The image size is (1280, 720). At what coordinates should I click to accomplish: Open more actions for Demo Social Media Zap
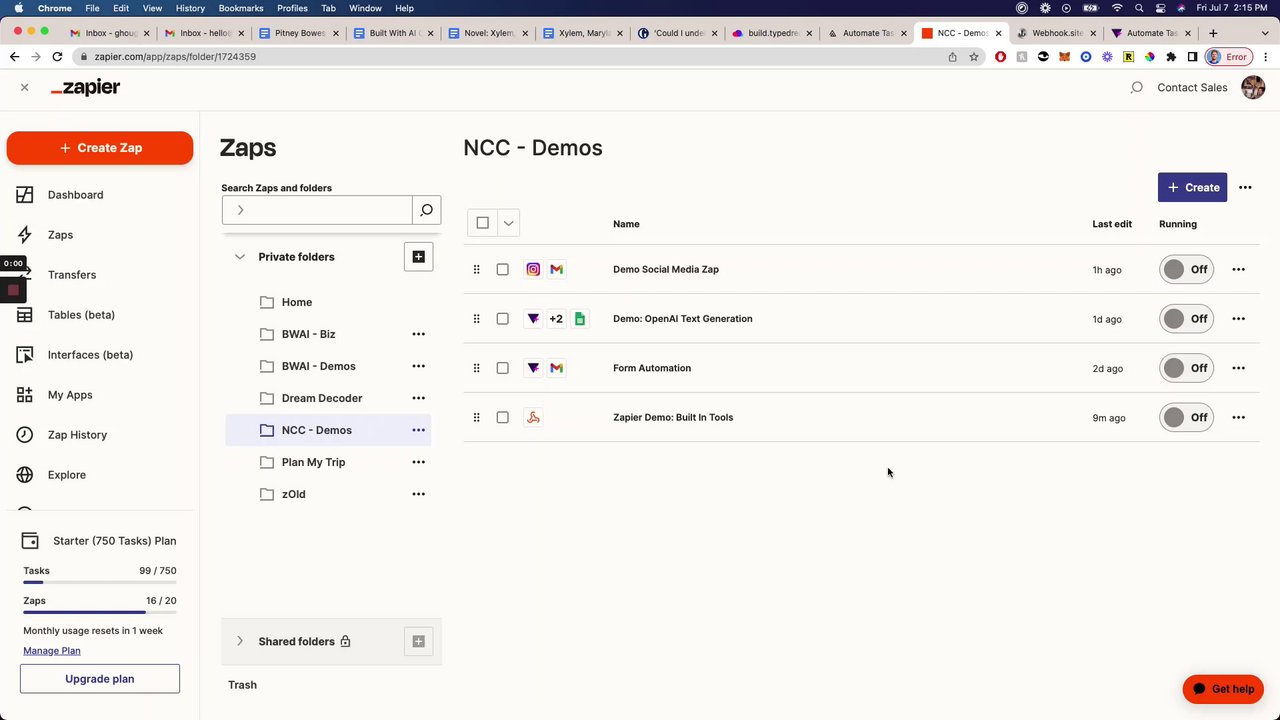(1238, 269)
